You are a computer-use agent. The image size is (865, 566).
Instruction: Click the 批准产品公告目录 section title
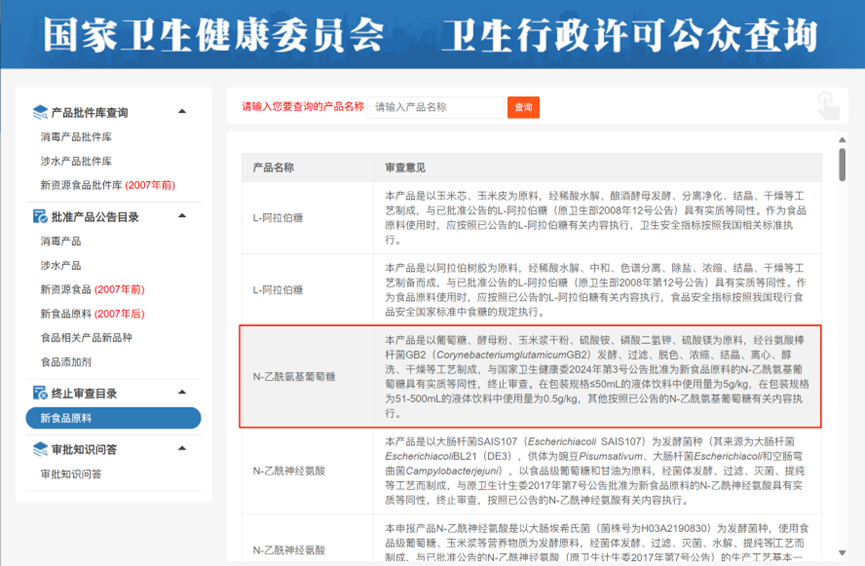(x=95, y=217)
